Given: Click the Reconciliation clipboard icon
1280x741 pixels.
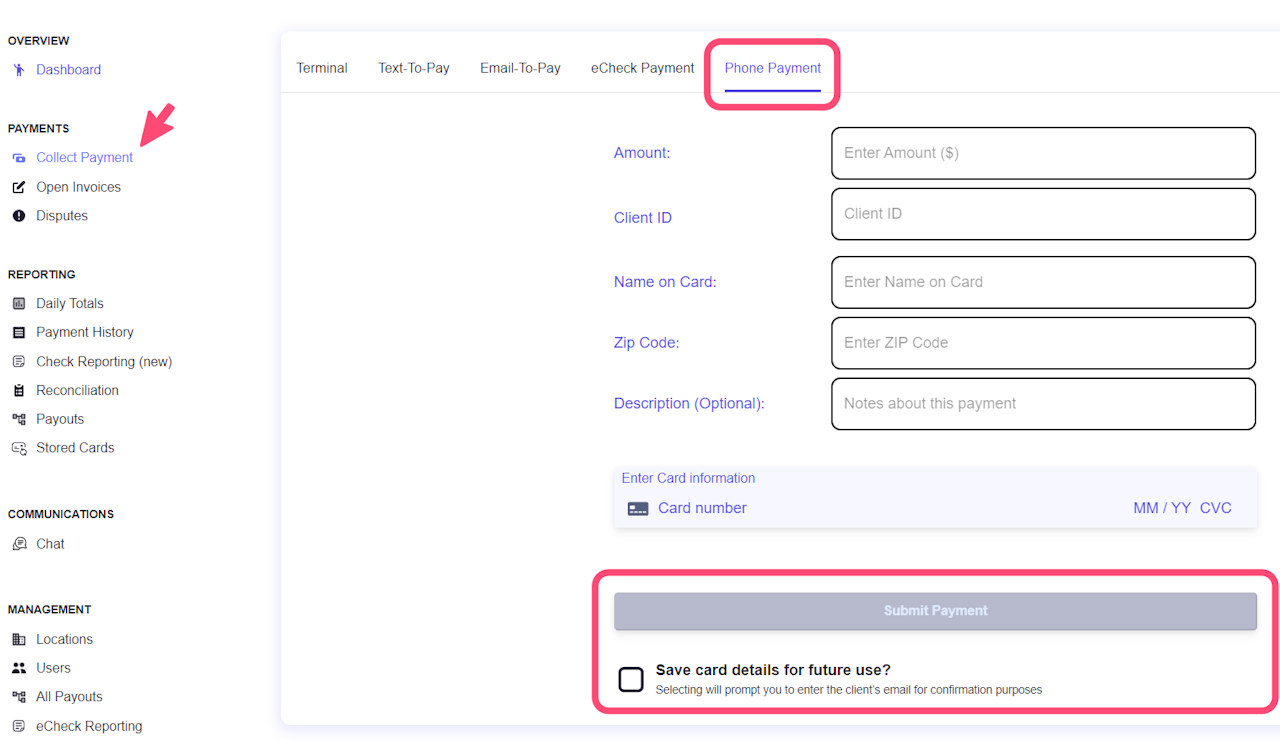Looking at the screenshot, I should coord(19,391).
